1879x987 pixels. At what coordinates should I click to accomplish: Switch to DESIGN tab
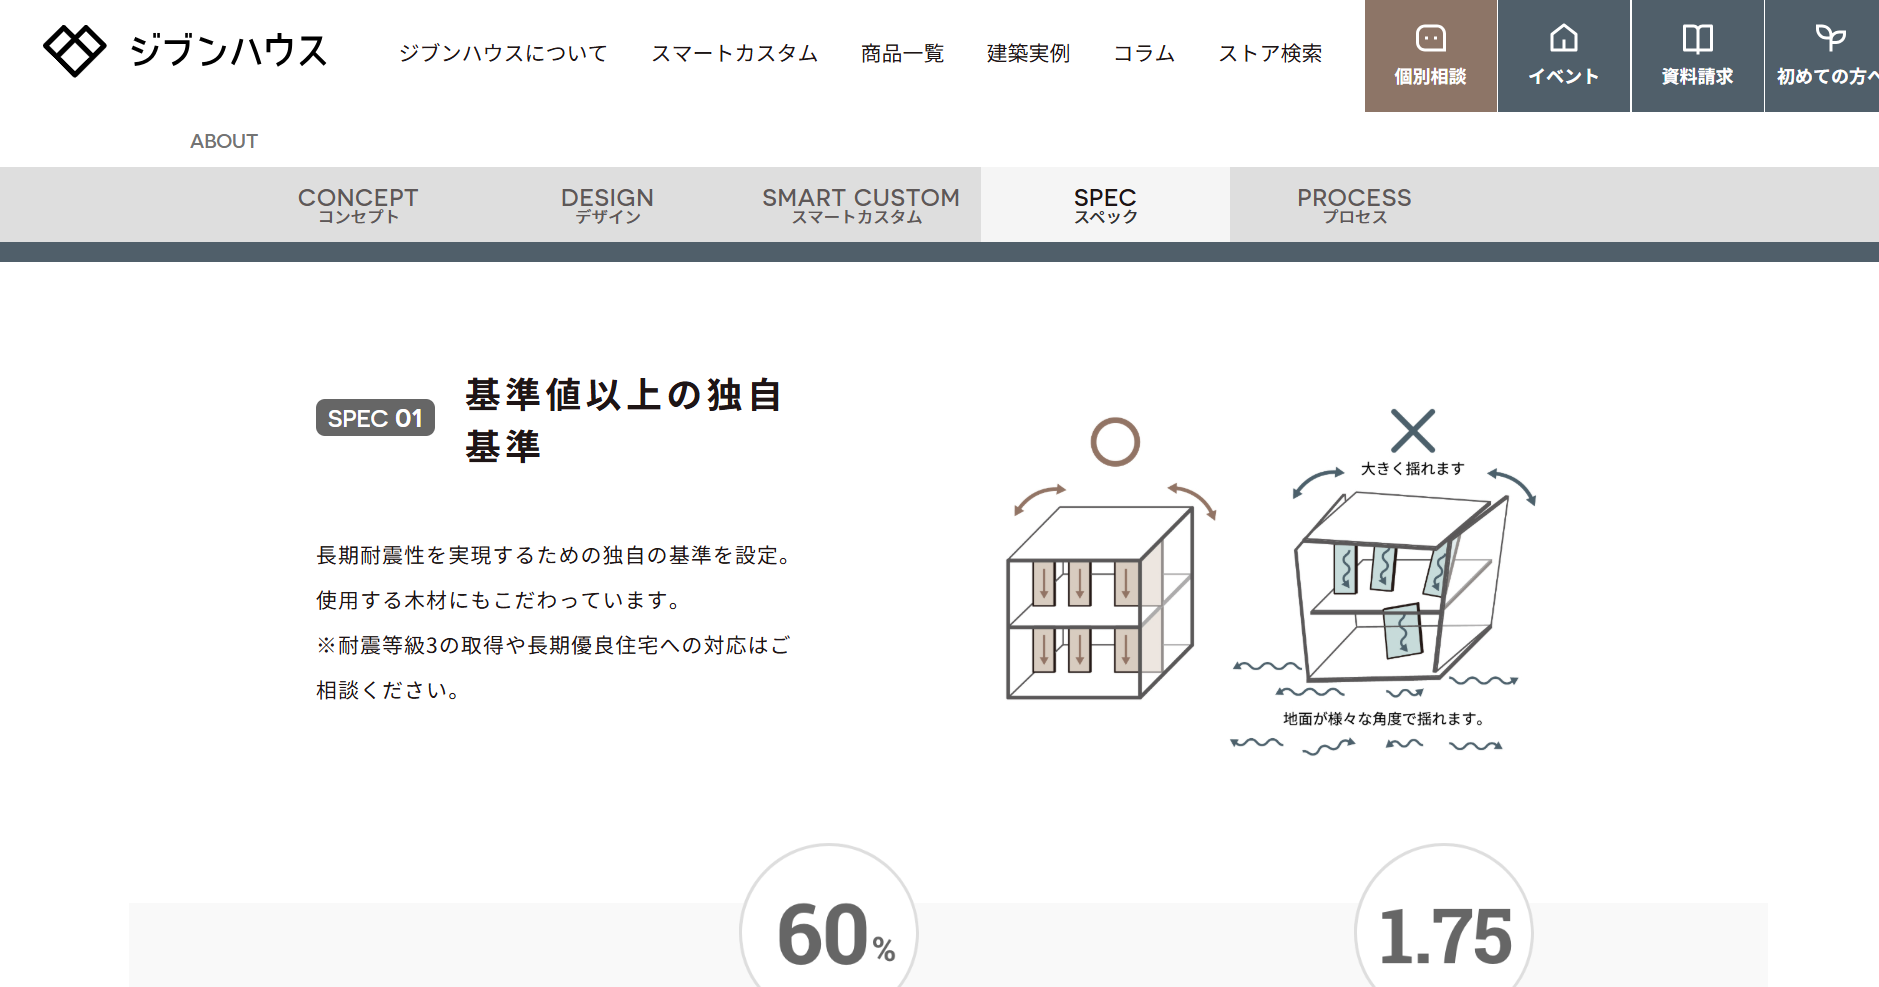tap(607, 205)
